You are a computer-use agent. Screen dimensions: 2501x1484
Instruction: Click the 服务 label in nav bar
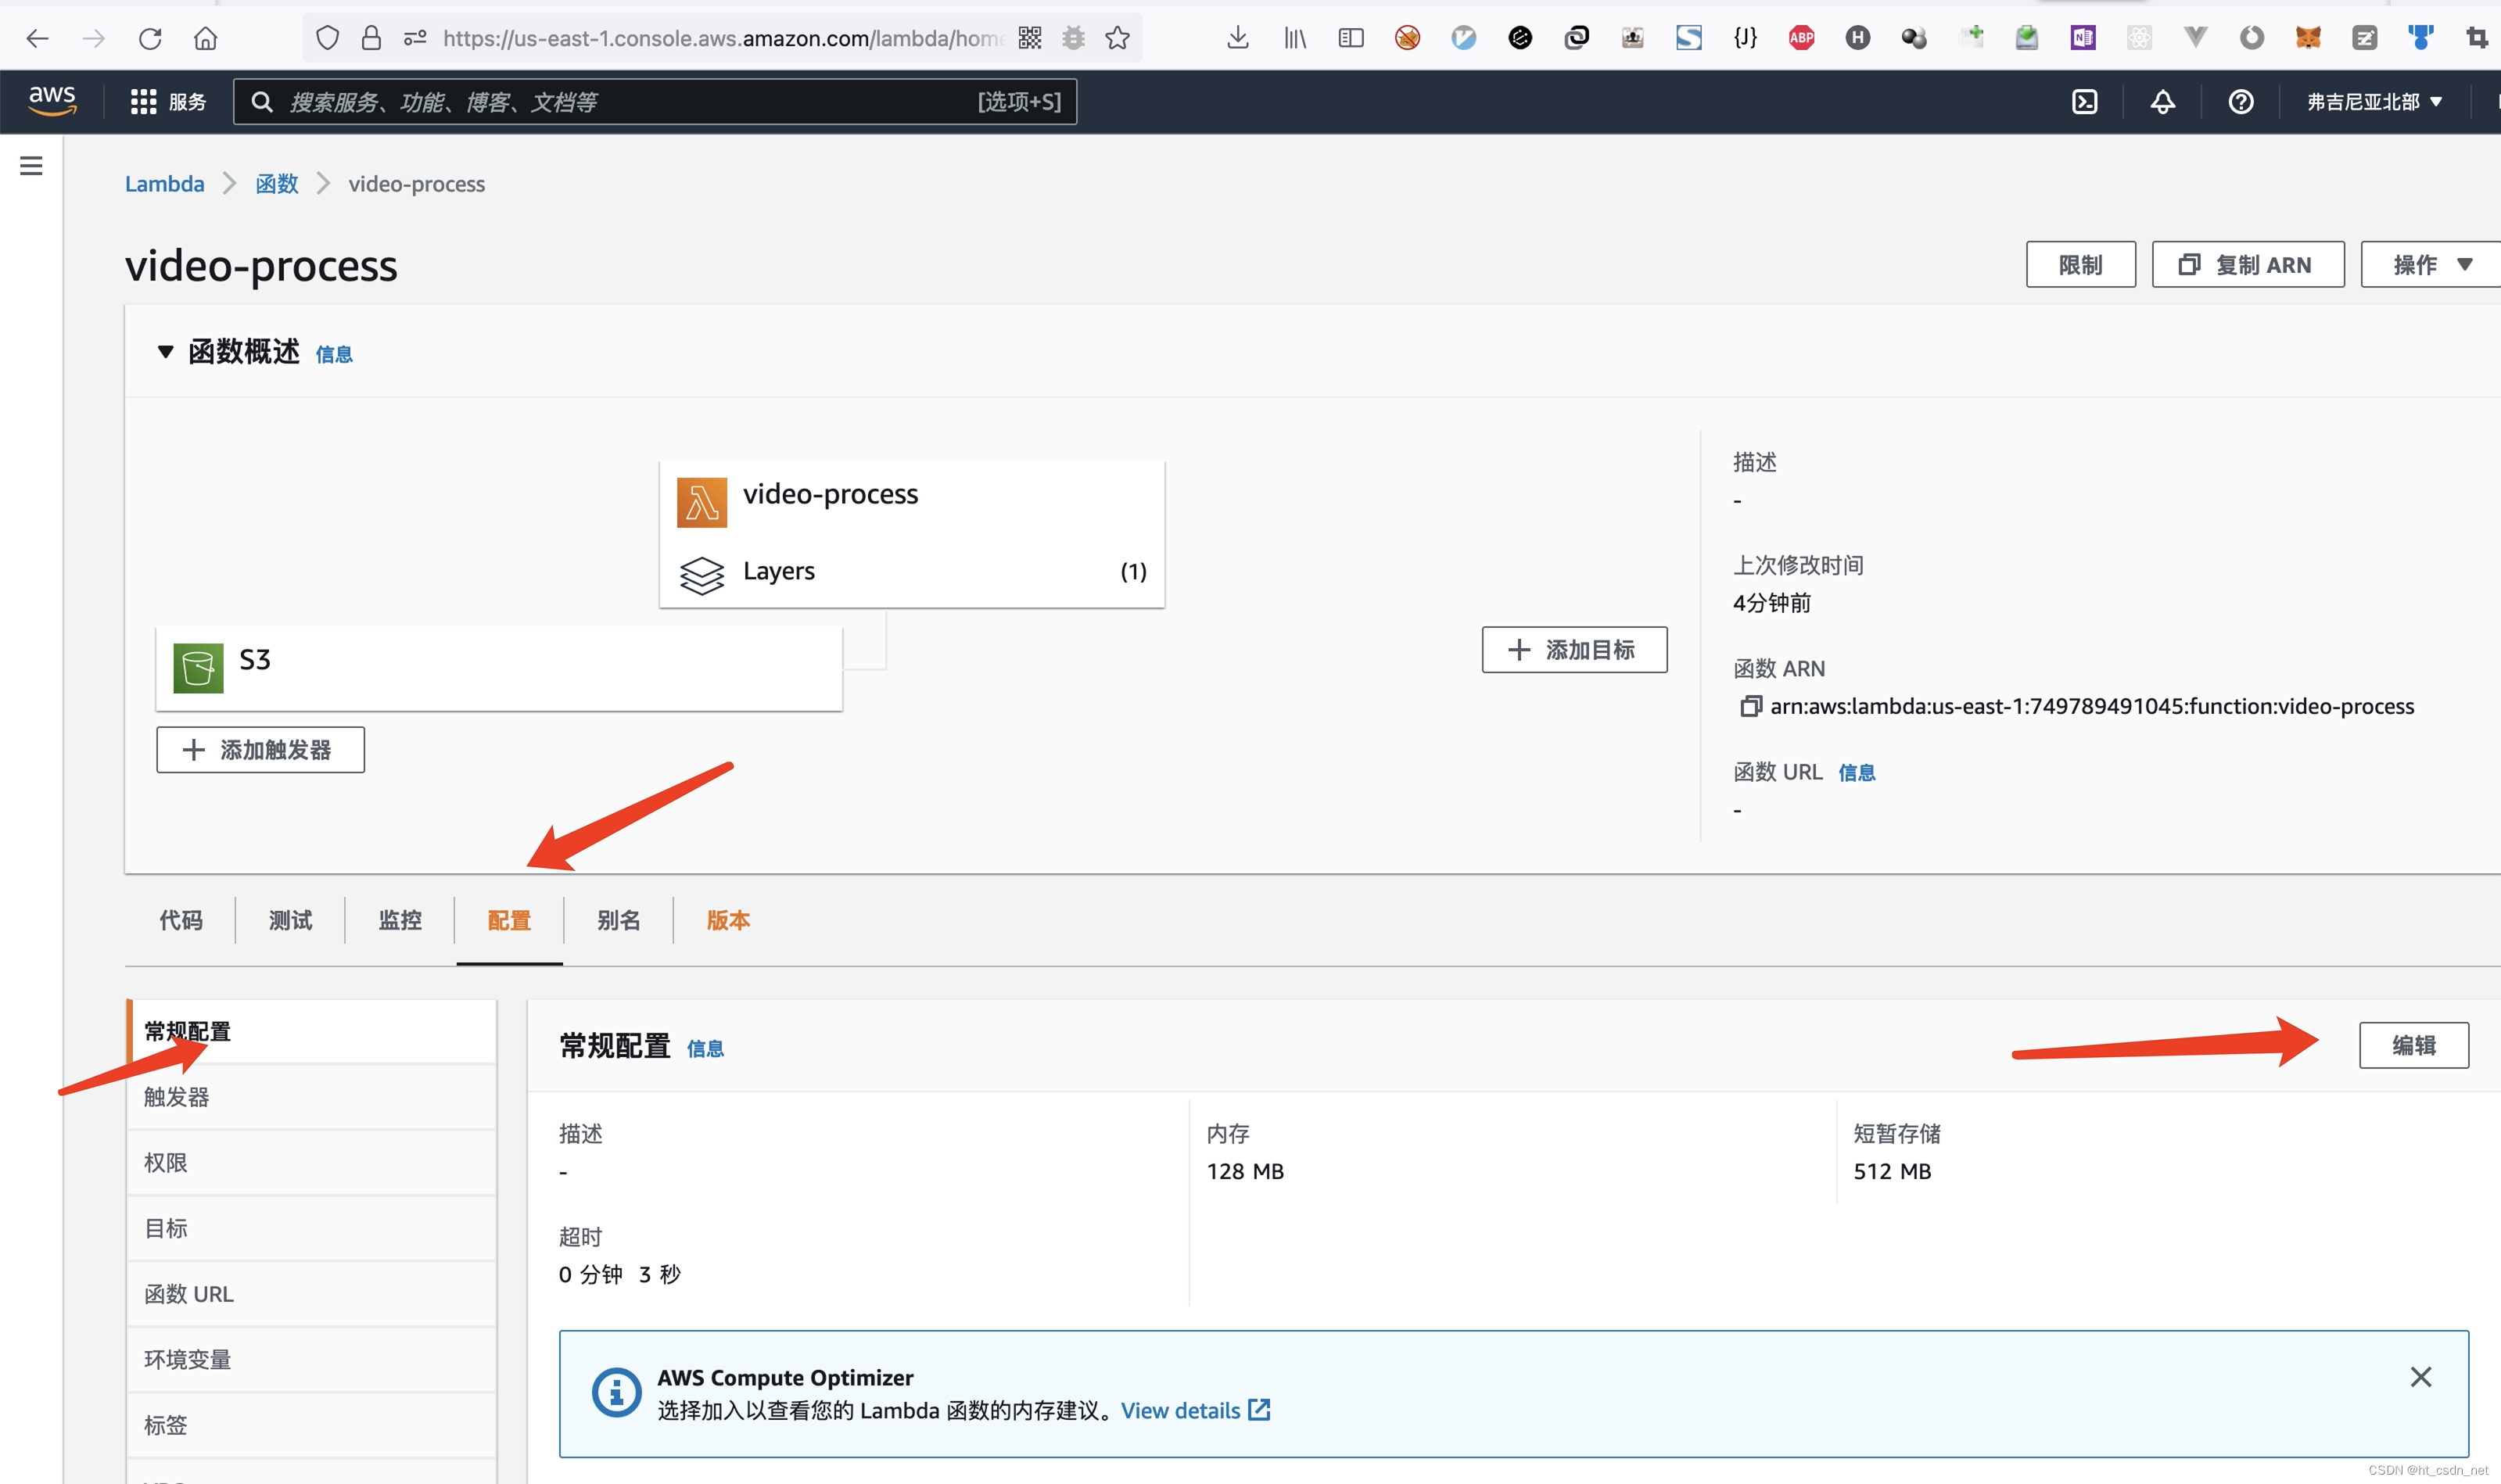click(x=187, y=101)
